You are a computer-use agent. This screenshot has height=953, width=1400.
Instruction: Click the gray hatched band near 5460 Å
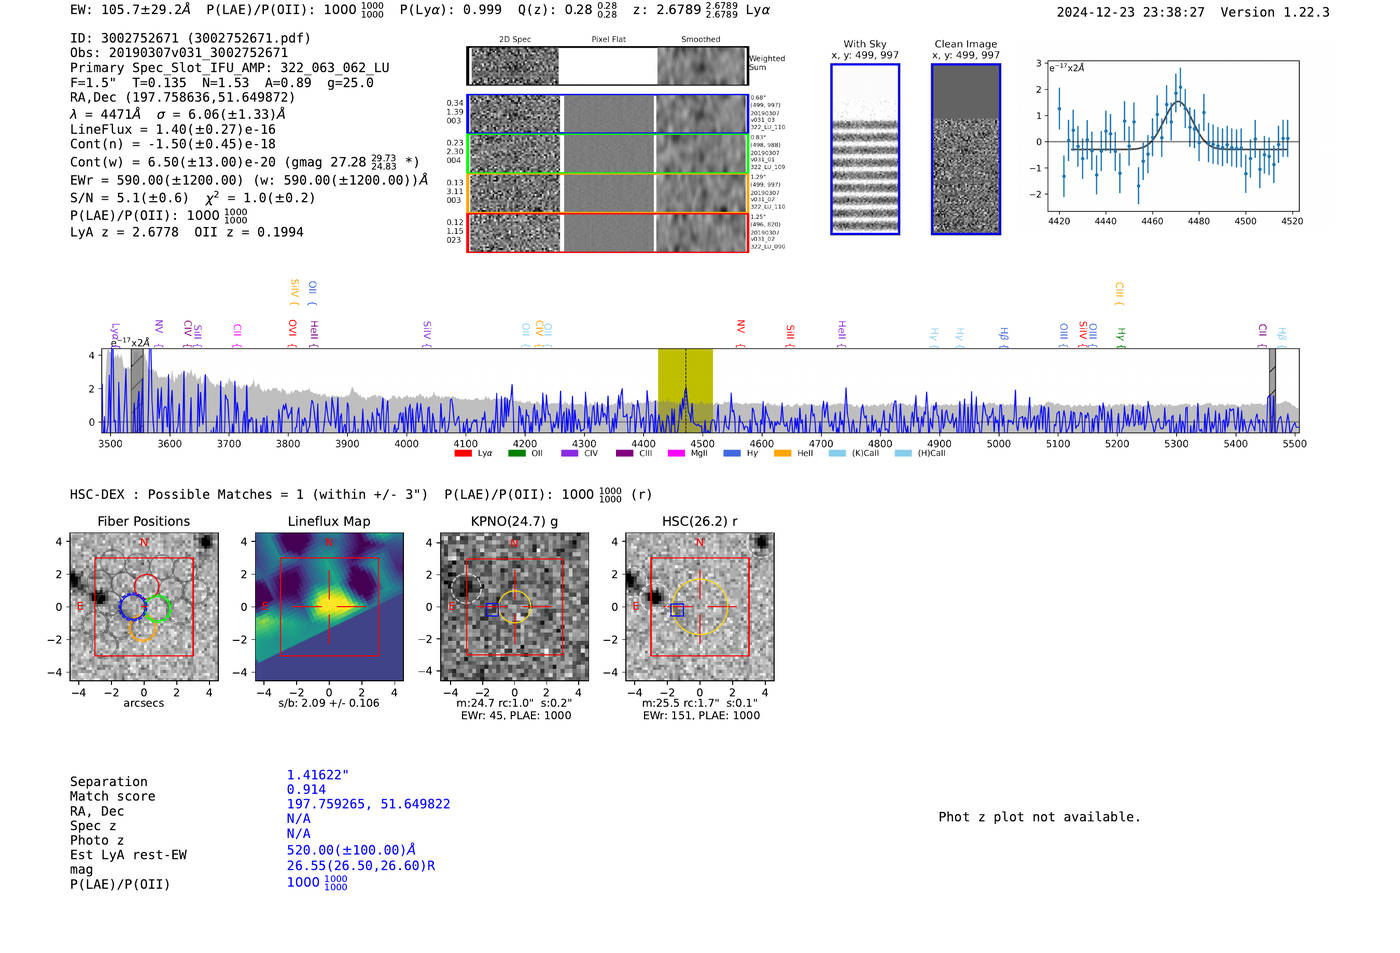pos(1272,390)
